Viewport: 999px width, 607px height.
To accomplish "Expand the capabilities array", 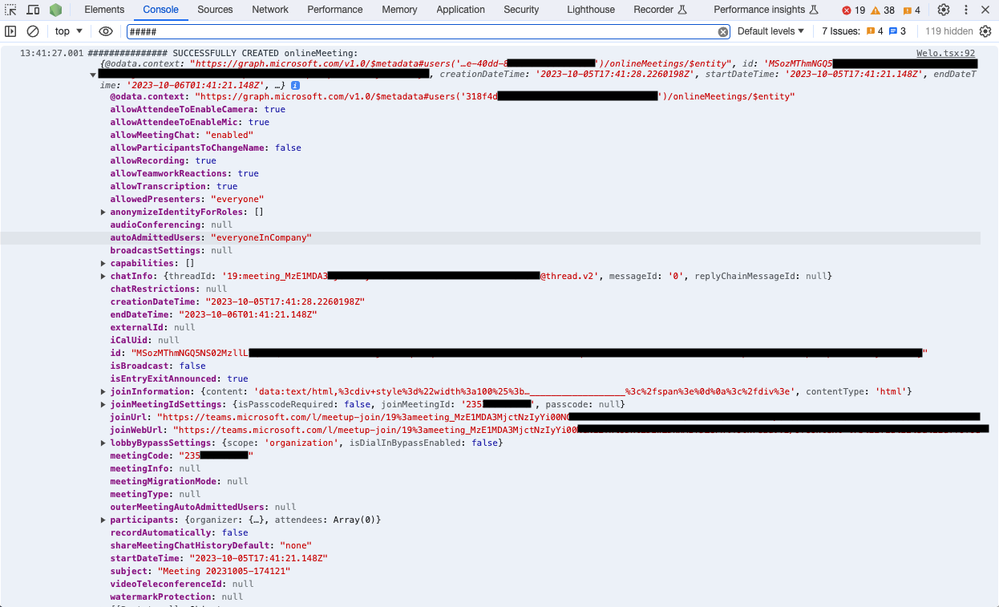I will coord(103,263).
